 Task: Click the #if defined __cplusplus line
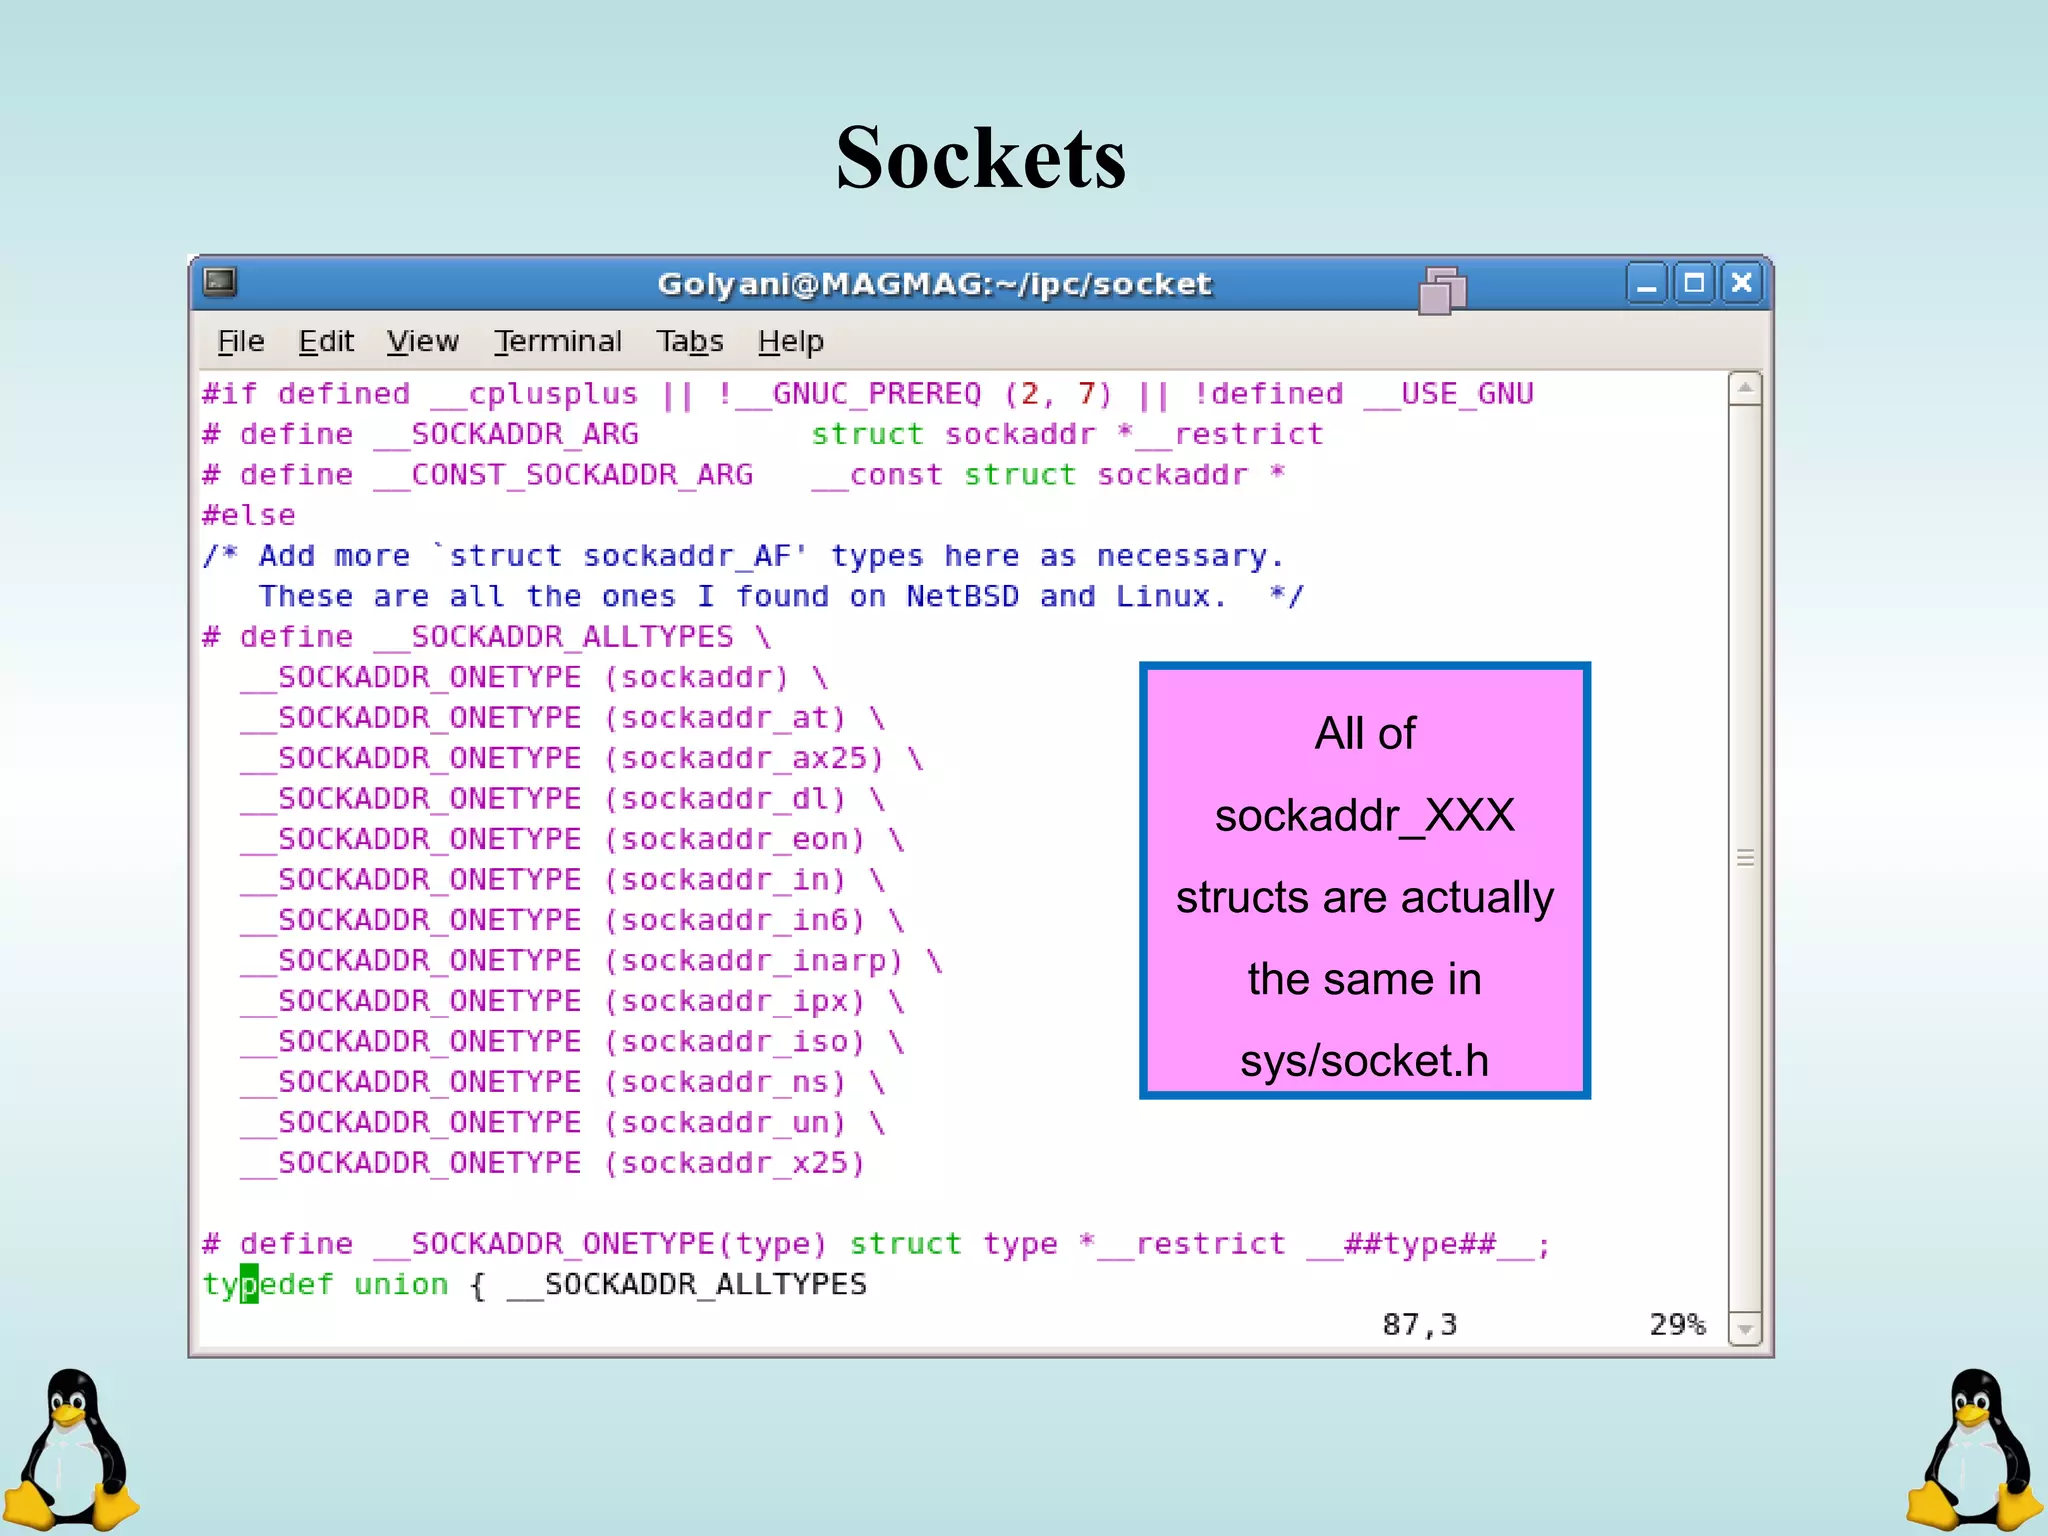pos(868,394)
